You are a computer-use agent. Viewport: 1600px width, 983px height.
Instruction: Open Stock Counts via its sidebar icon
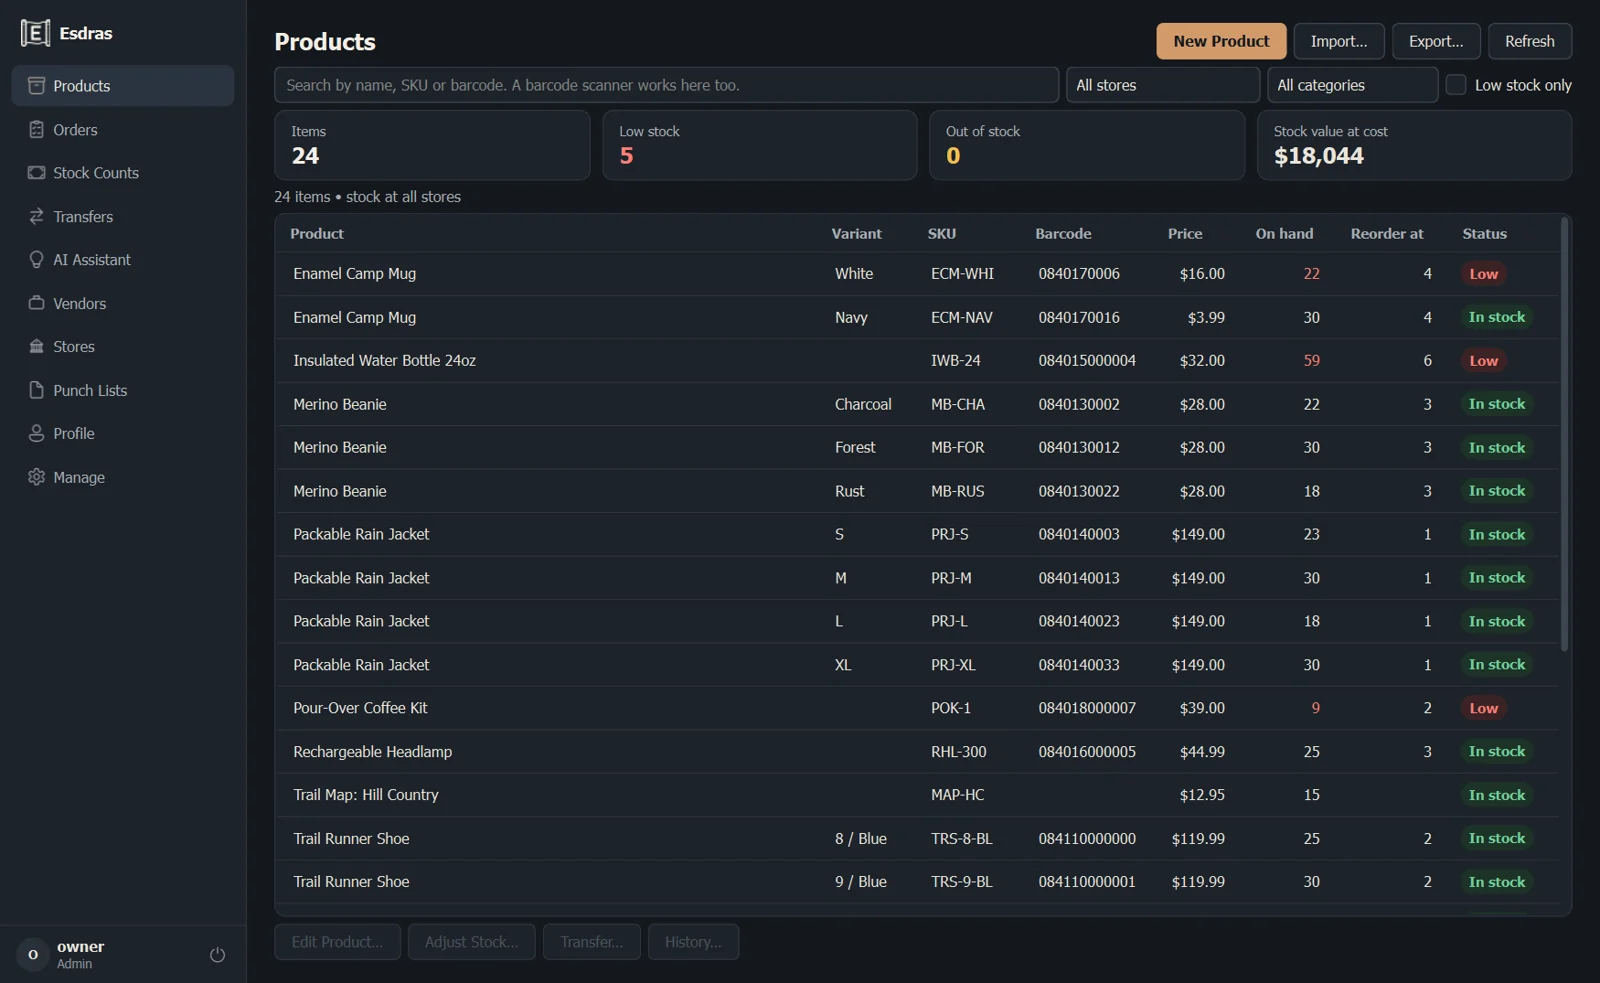[x=36, y=172]
